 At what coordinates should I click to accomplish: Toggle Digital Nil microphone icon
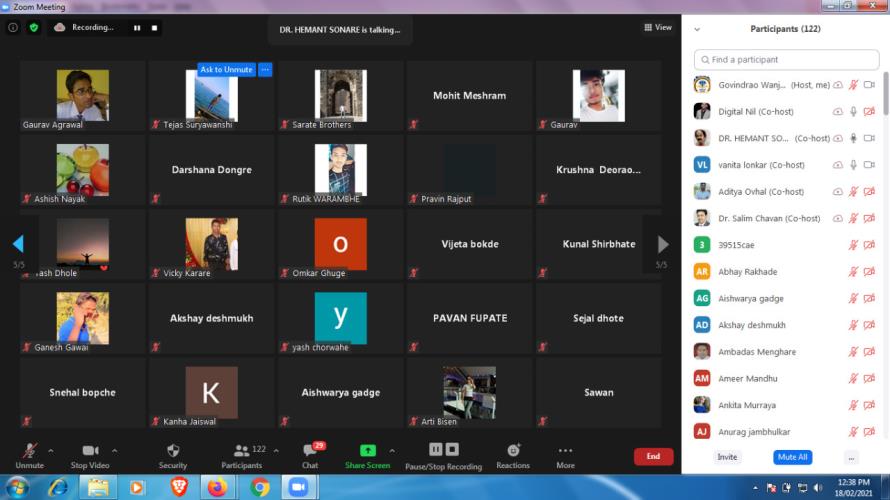pyautogui.click(x=853, y=112)
